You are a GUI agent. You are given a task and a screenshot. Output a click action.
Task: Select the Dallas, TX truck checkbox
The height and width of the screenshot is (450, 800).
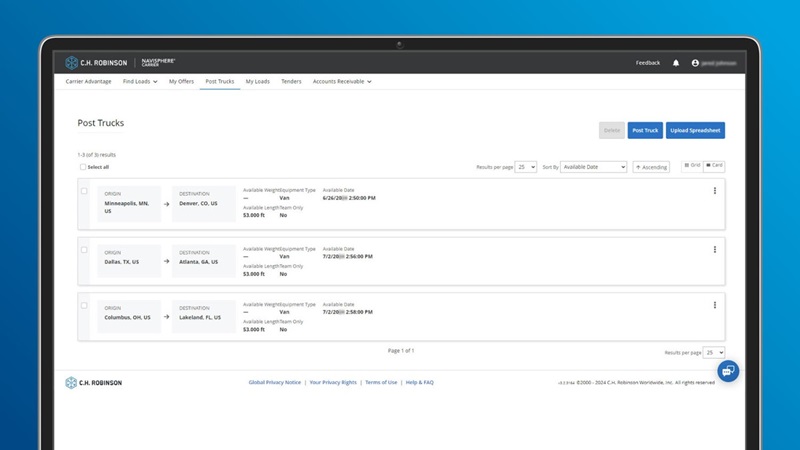pyautogui.click(x=84, y=250)
